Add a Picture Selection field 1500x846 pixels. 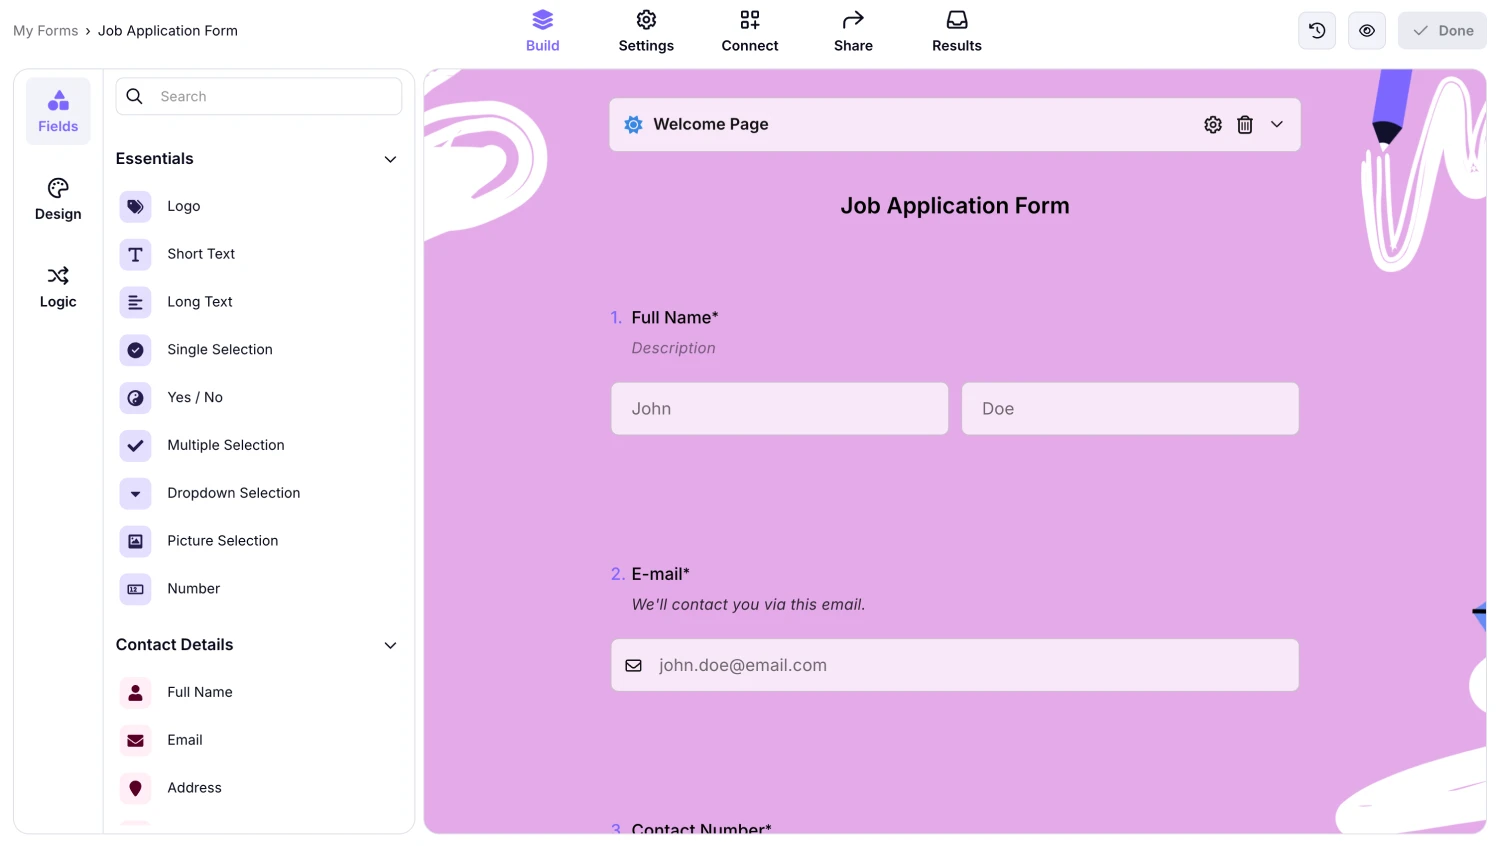click(222, 541)
